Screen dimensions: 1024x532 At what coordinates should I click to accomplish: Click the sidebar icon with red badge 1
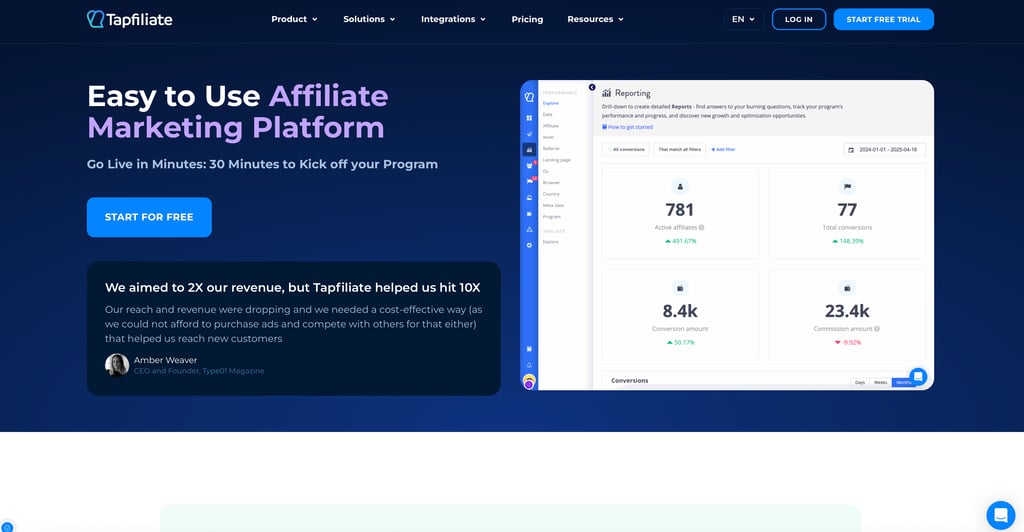[x=530, y=165]
